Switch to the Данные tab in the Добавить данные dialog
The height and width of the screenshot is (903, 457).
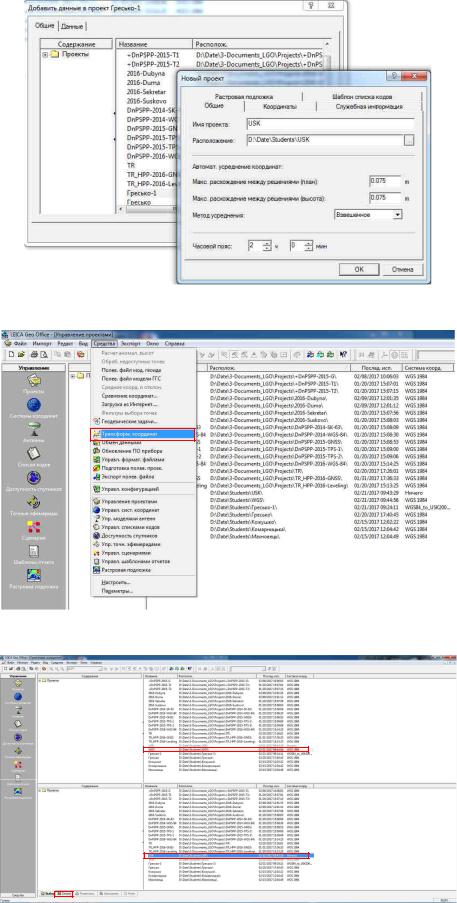point(73,26)
